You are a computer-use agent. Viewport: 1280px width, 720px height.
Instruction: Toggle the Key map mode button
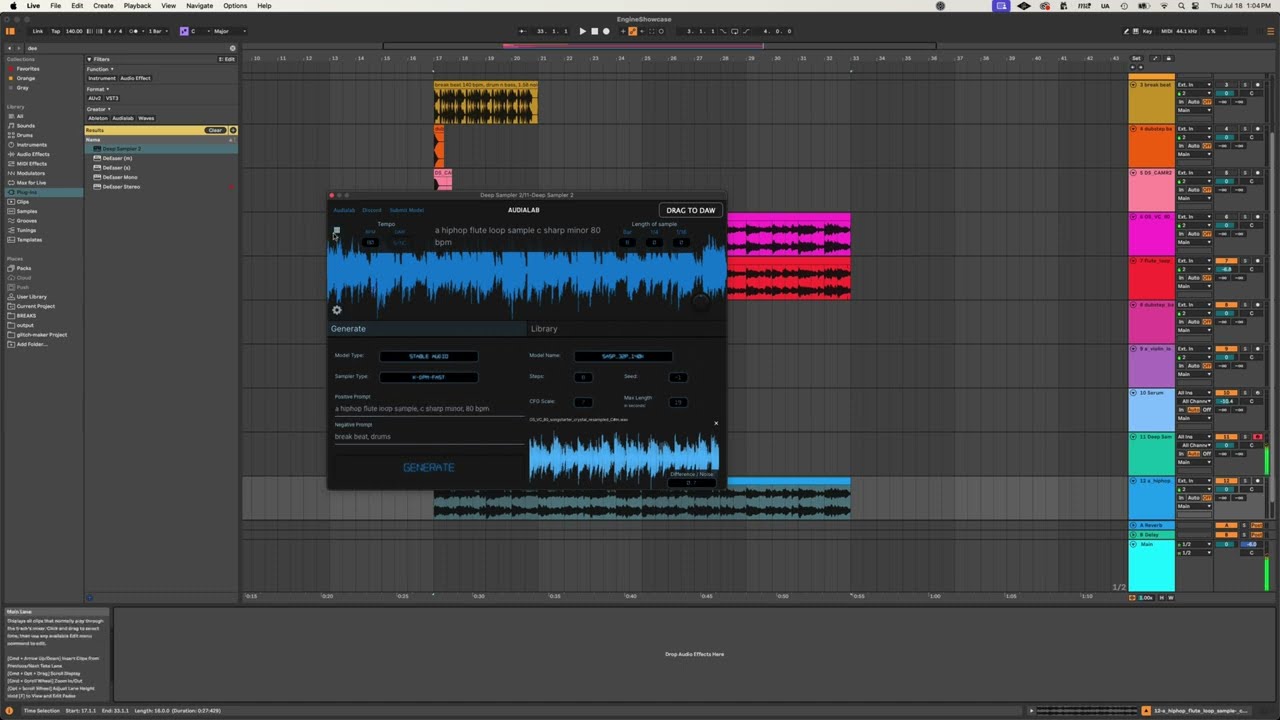(x=1146, y=31)
